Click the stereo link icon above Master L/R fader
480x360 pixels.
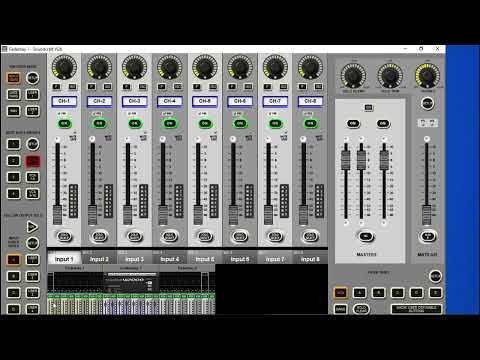[x=427, y=123]
